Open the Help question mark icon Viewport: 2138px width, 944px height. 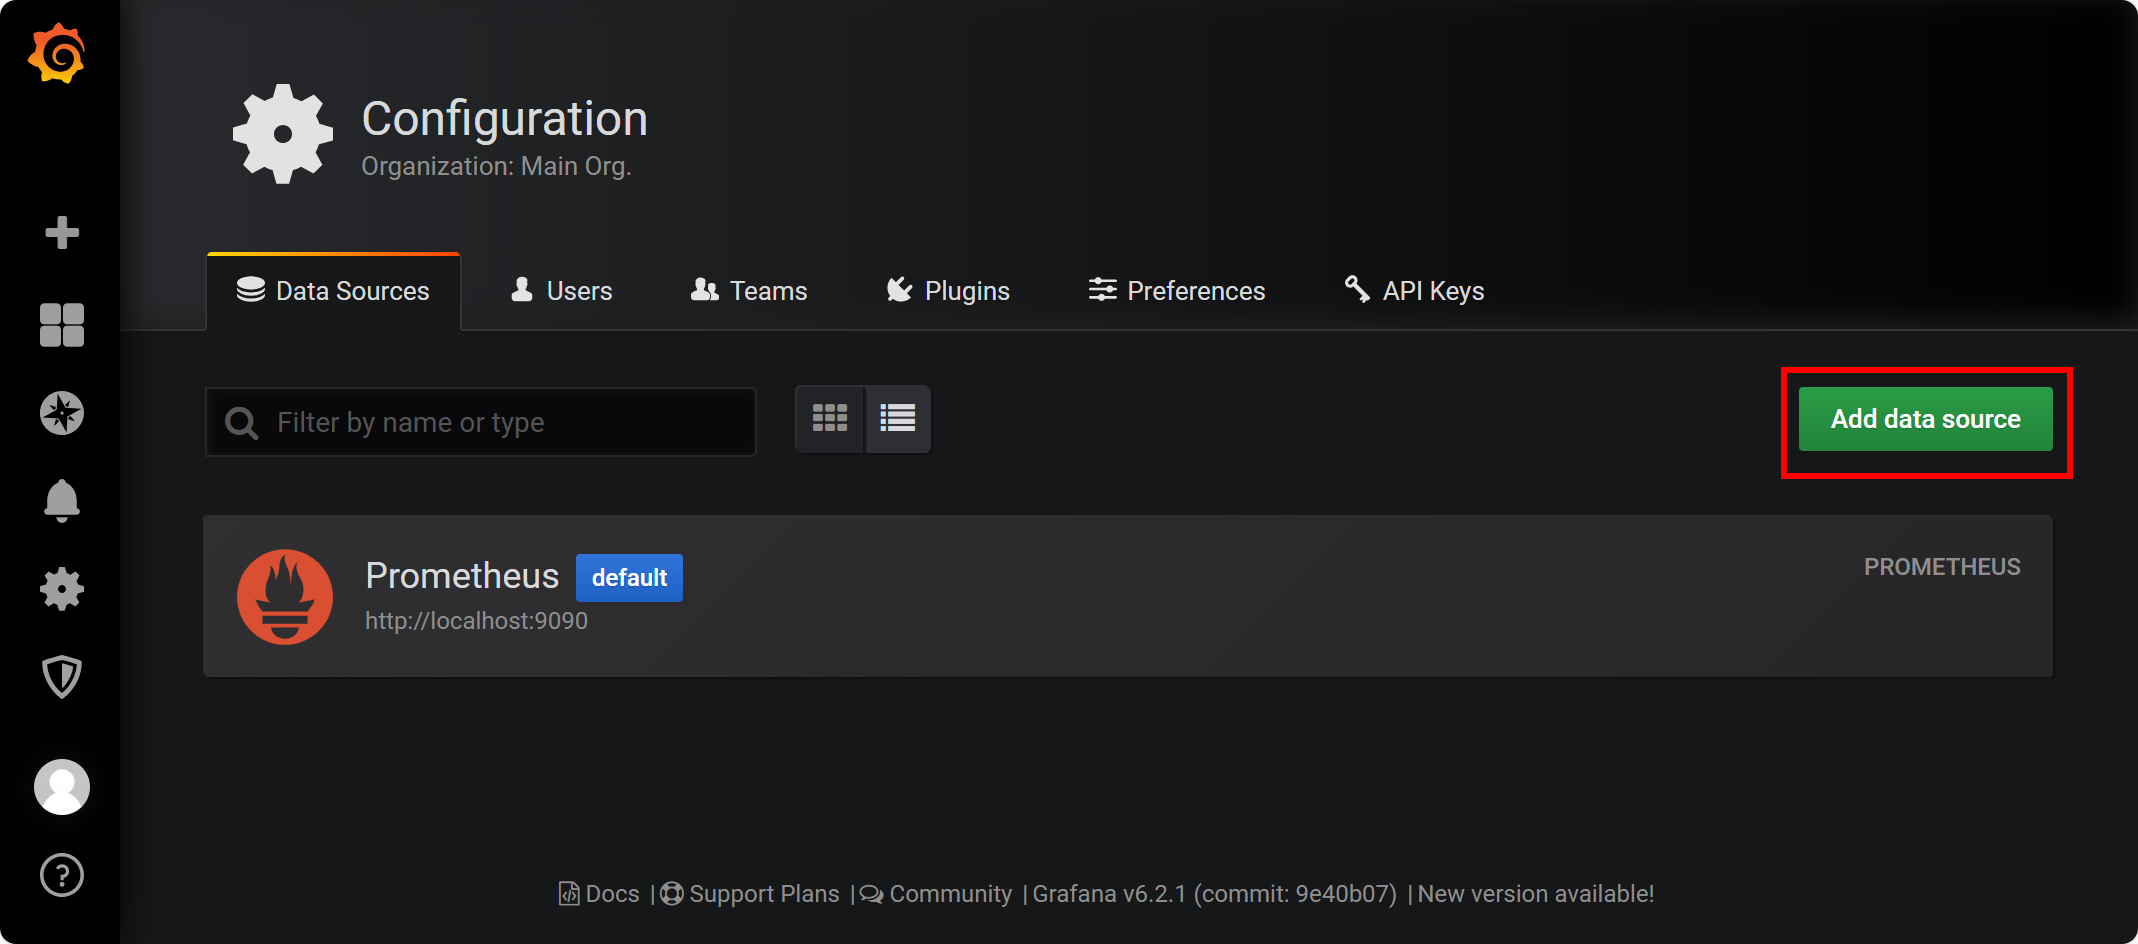pyautogui.click(x=62, y=875)
